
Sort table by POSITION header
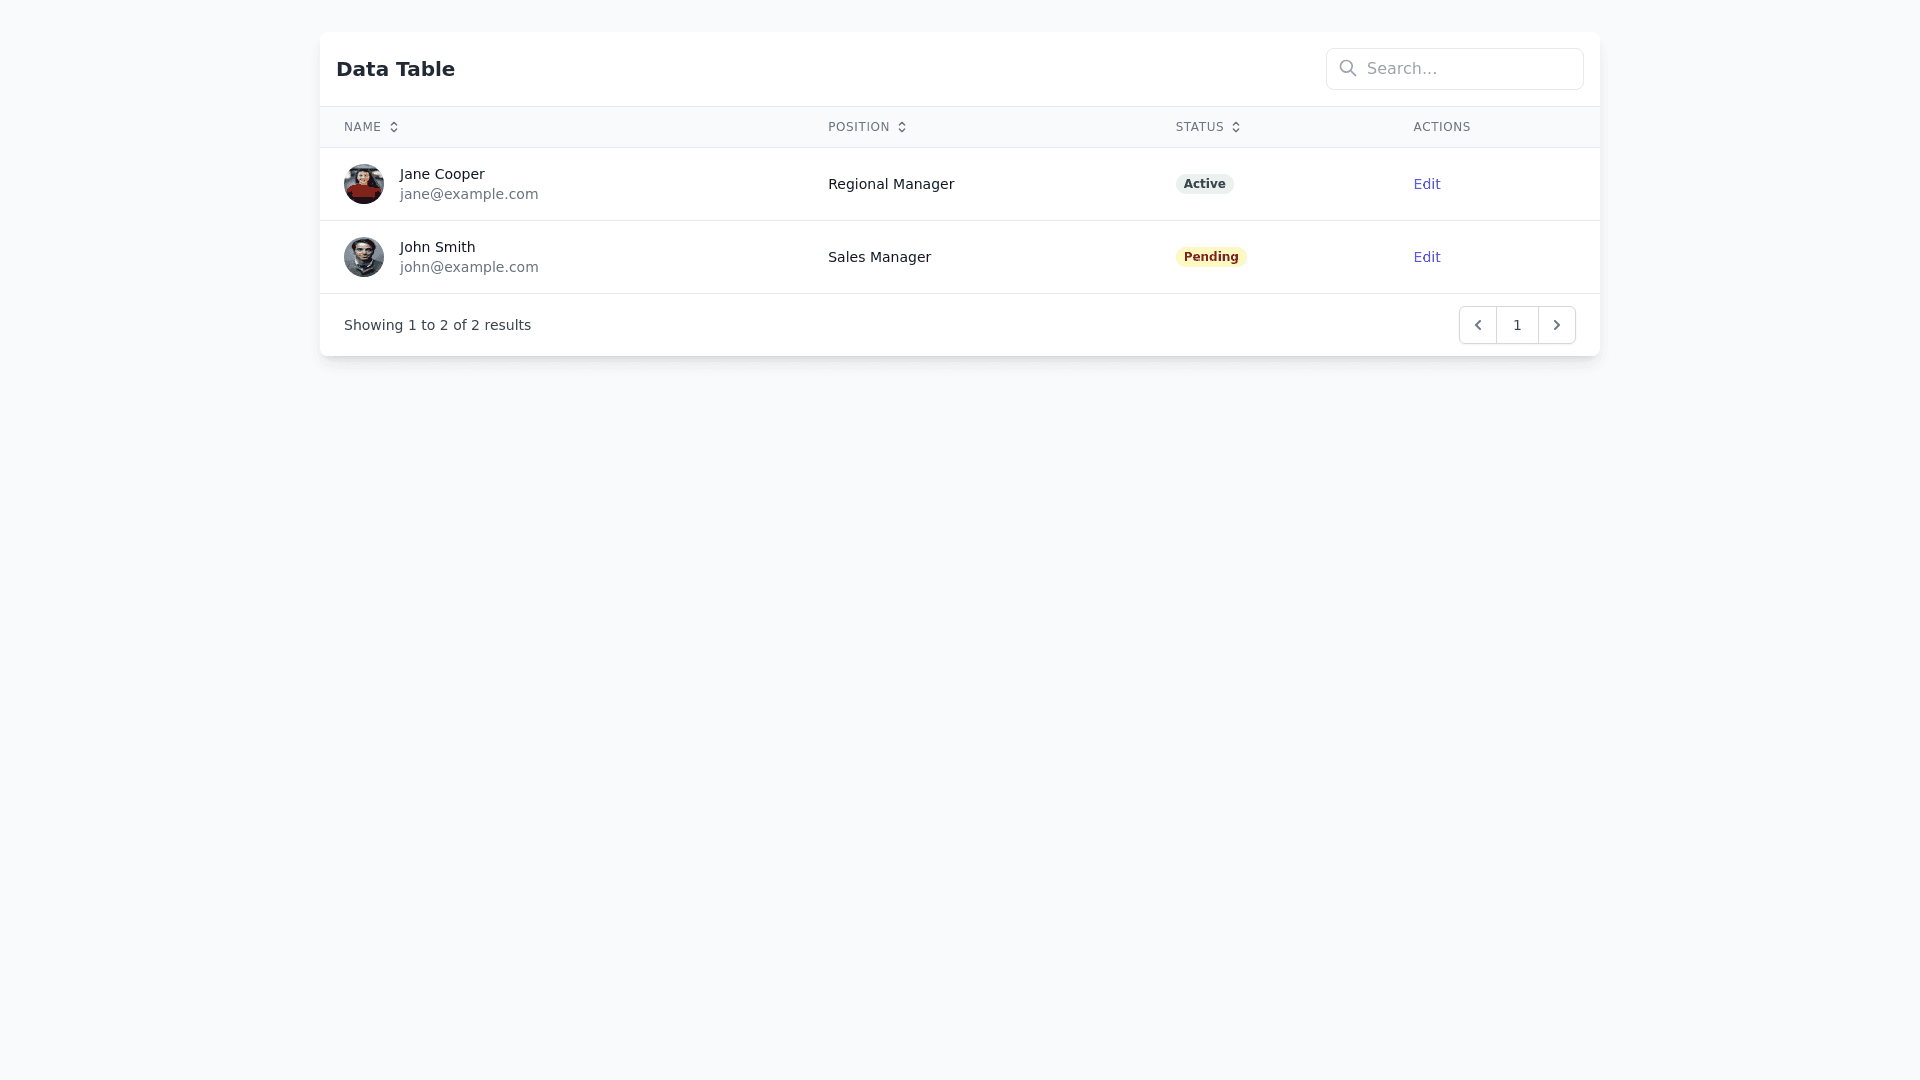858,127
